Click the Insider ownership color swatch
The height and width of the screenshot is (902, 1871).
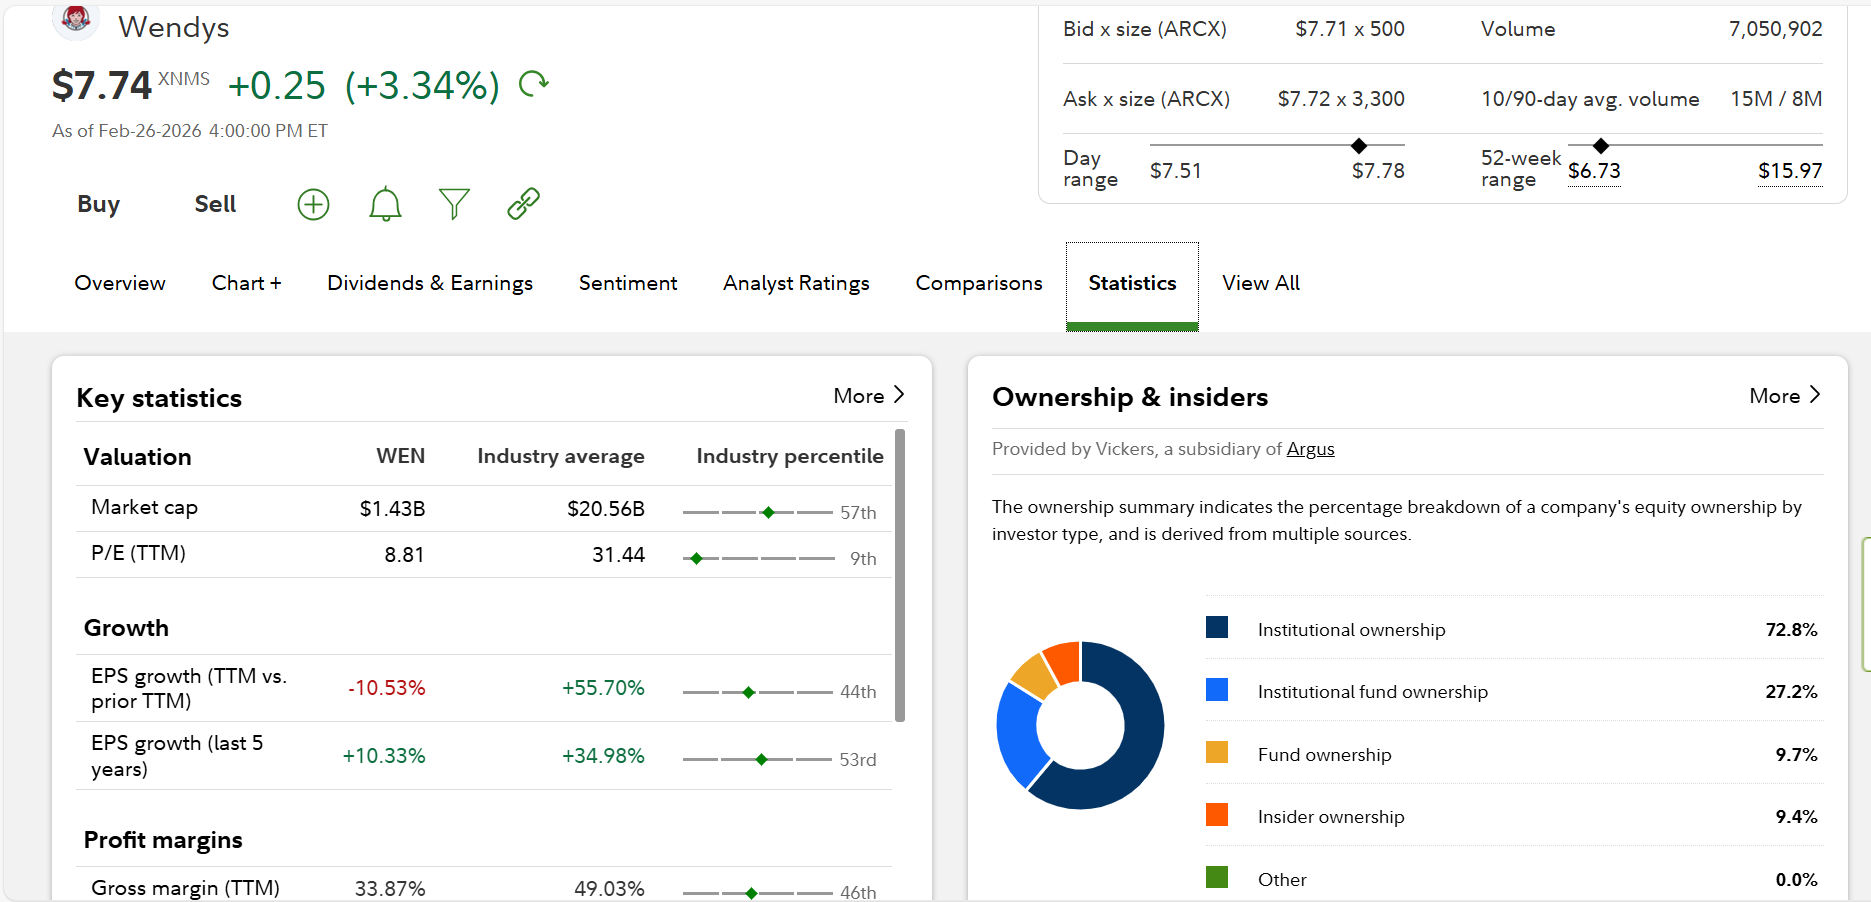click(1217, 814)
